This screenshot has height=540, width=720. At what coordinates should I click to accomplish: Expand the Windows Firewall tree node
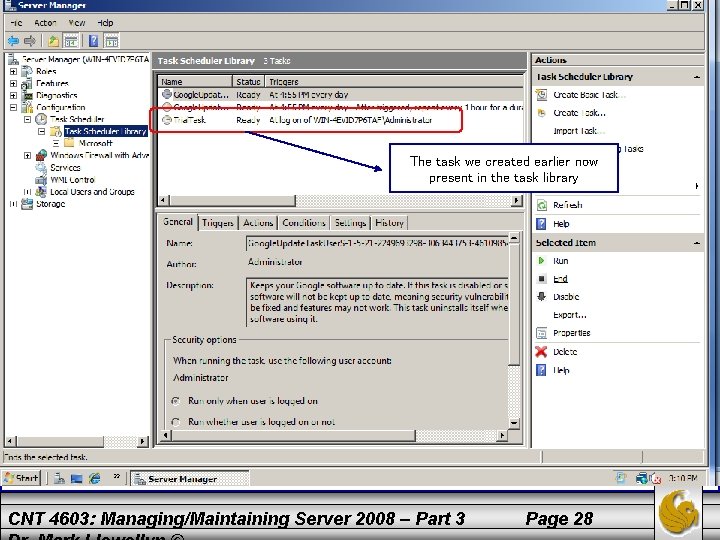click(x=27, y=156)
